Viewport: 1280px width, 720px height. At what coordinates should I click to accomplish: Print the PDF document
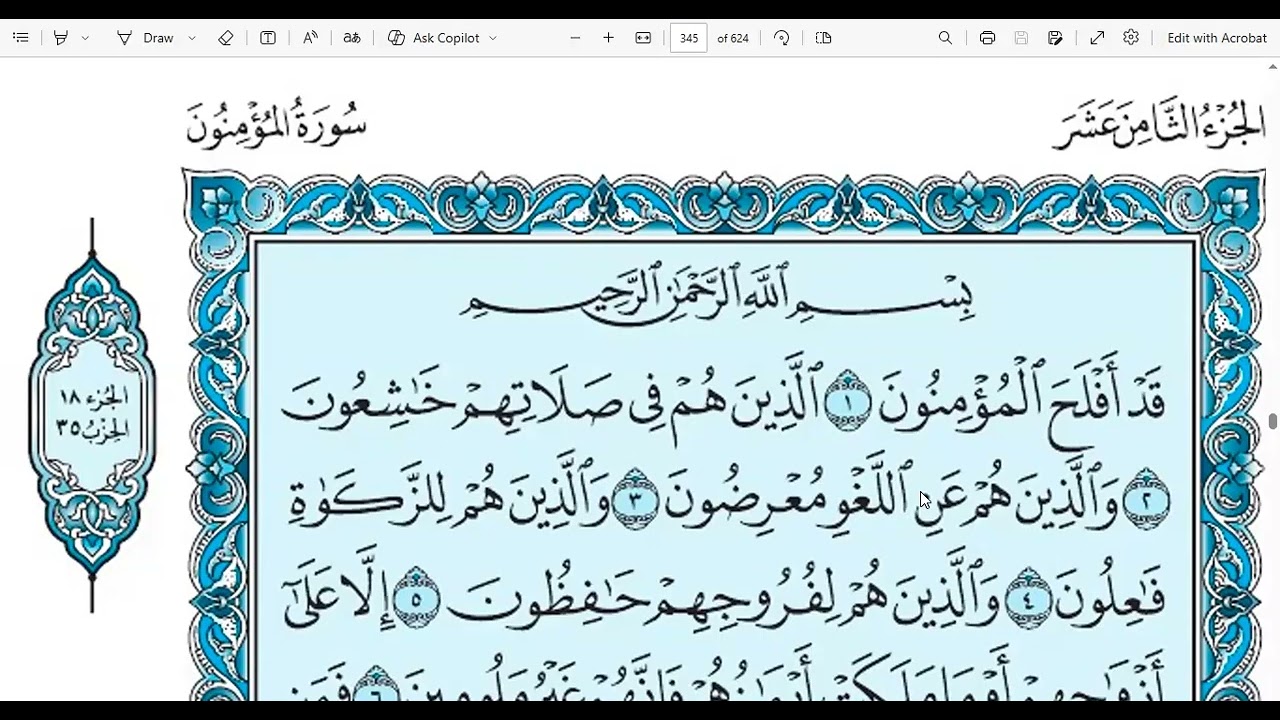988,38
